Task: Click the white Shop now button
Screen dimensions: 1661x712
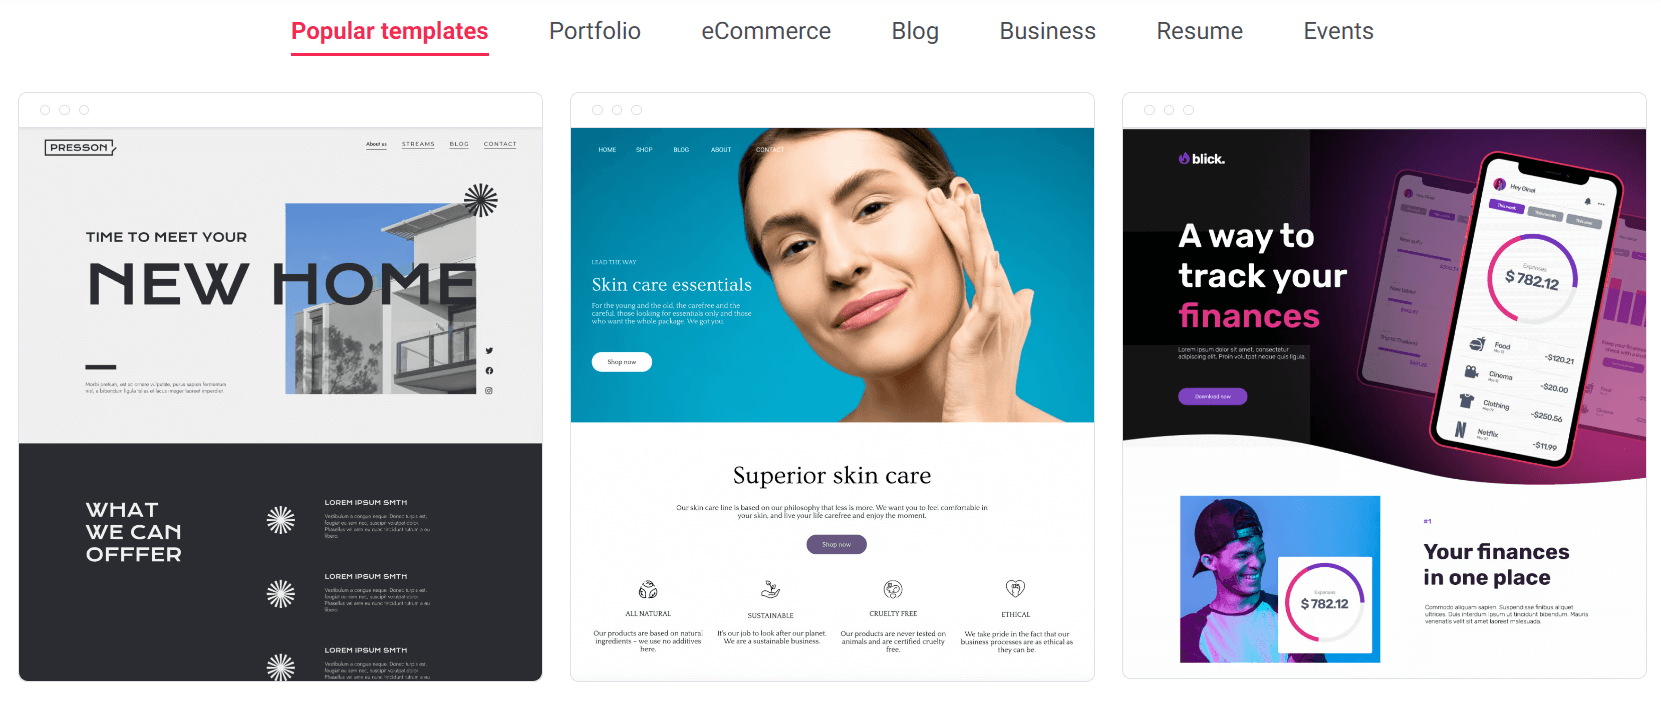Action: (x=622, y=362)
